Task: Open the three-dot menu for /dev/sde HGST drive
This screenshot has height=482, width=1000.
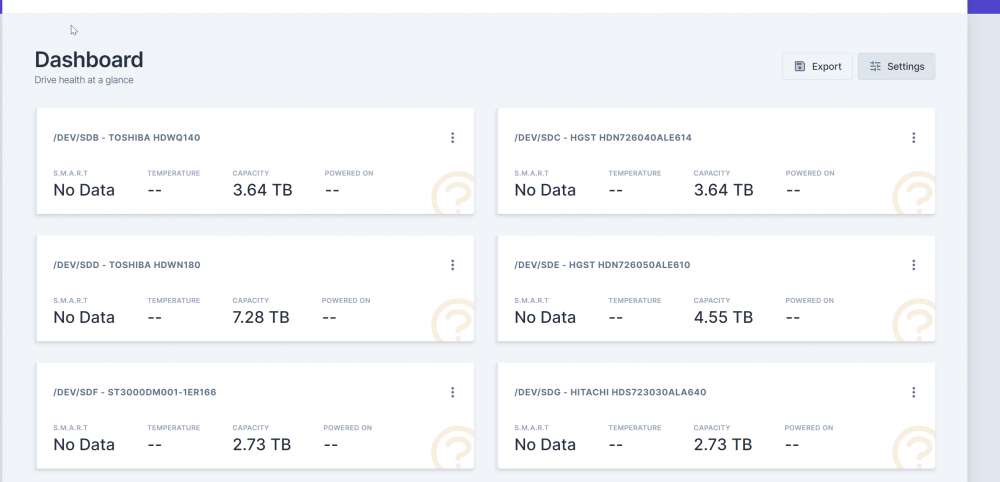Action: click(913, 265)
